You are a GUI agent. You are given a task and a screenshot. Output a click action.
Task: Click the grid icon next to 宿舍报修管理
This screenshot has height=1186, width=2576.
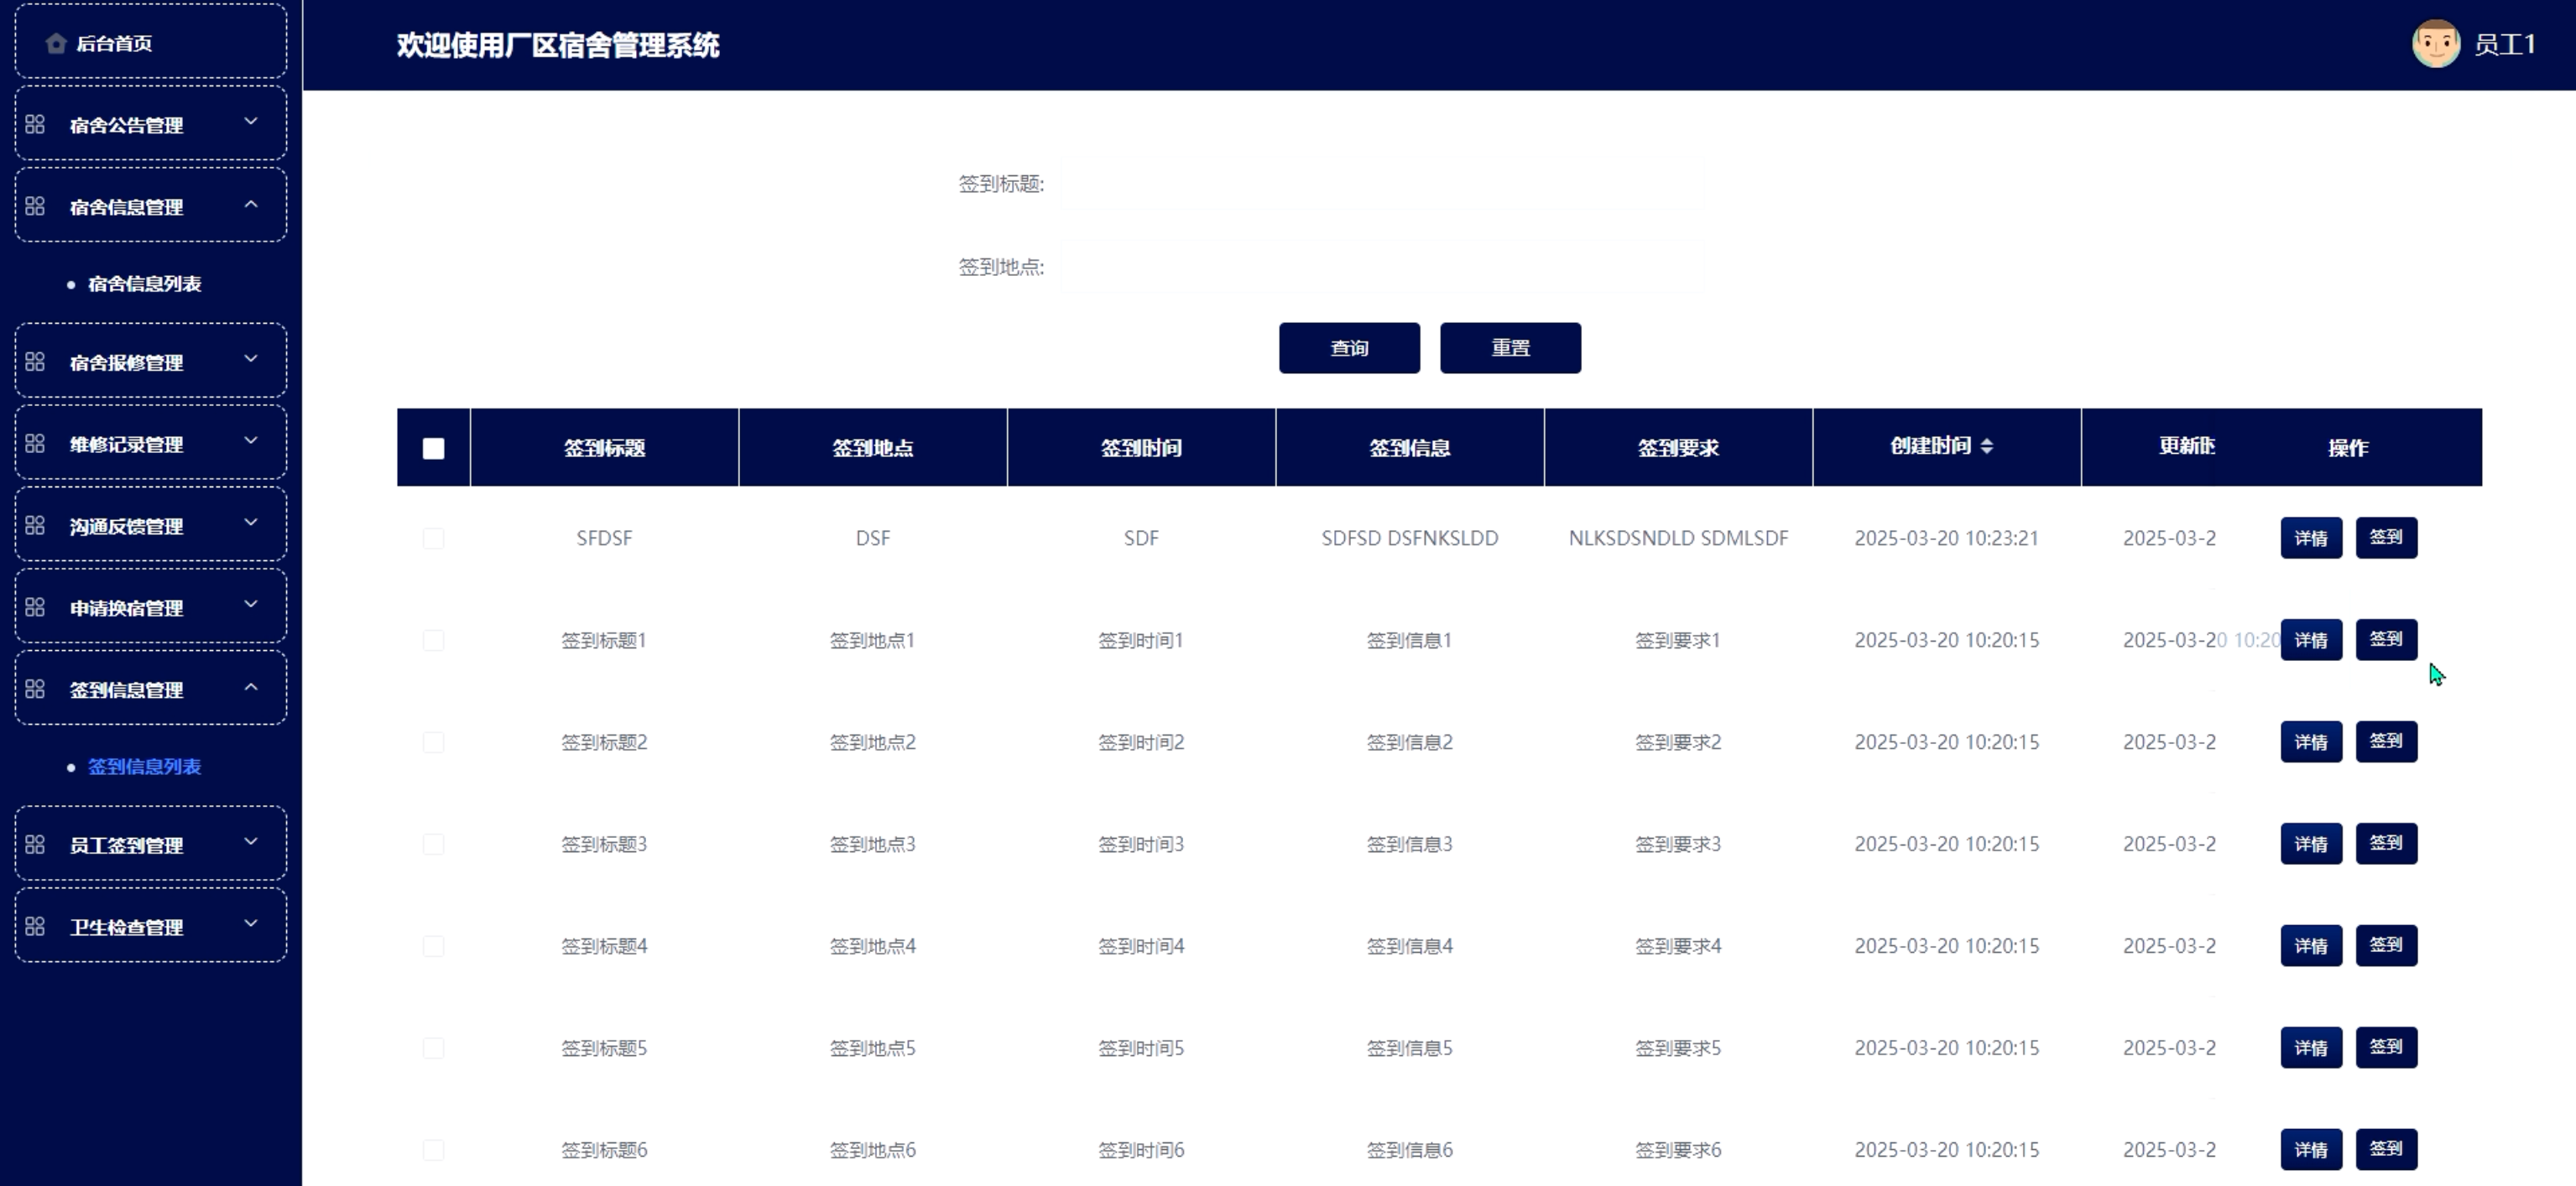(35, 361)
